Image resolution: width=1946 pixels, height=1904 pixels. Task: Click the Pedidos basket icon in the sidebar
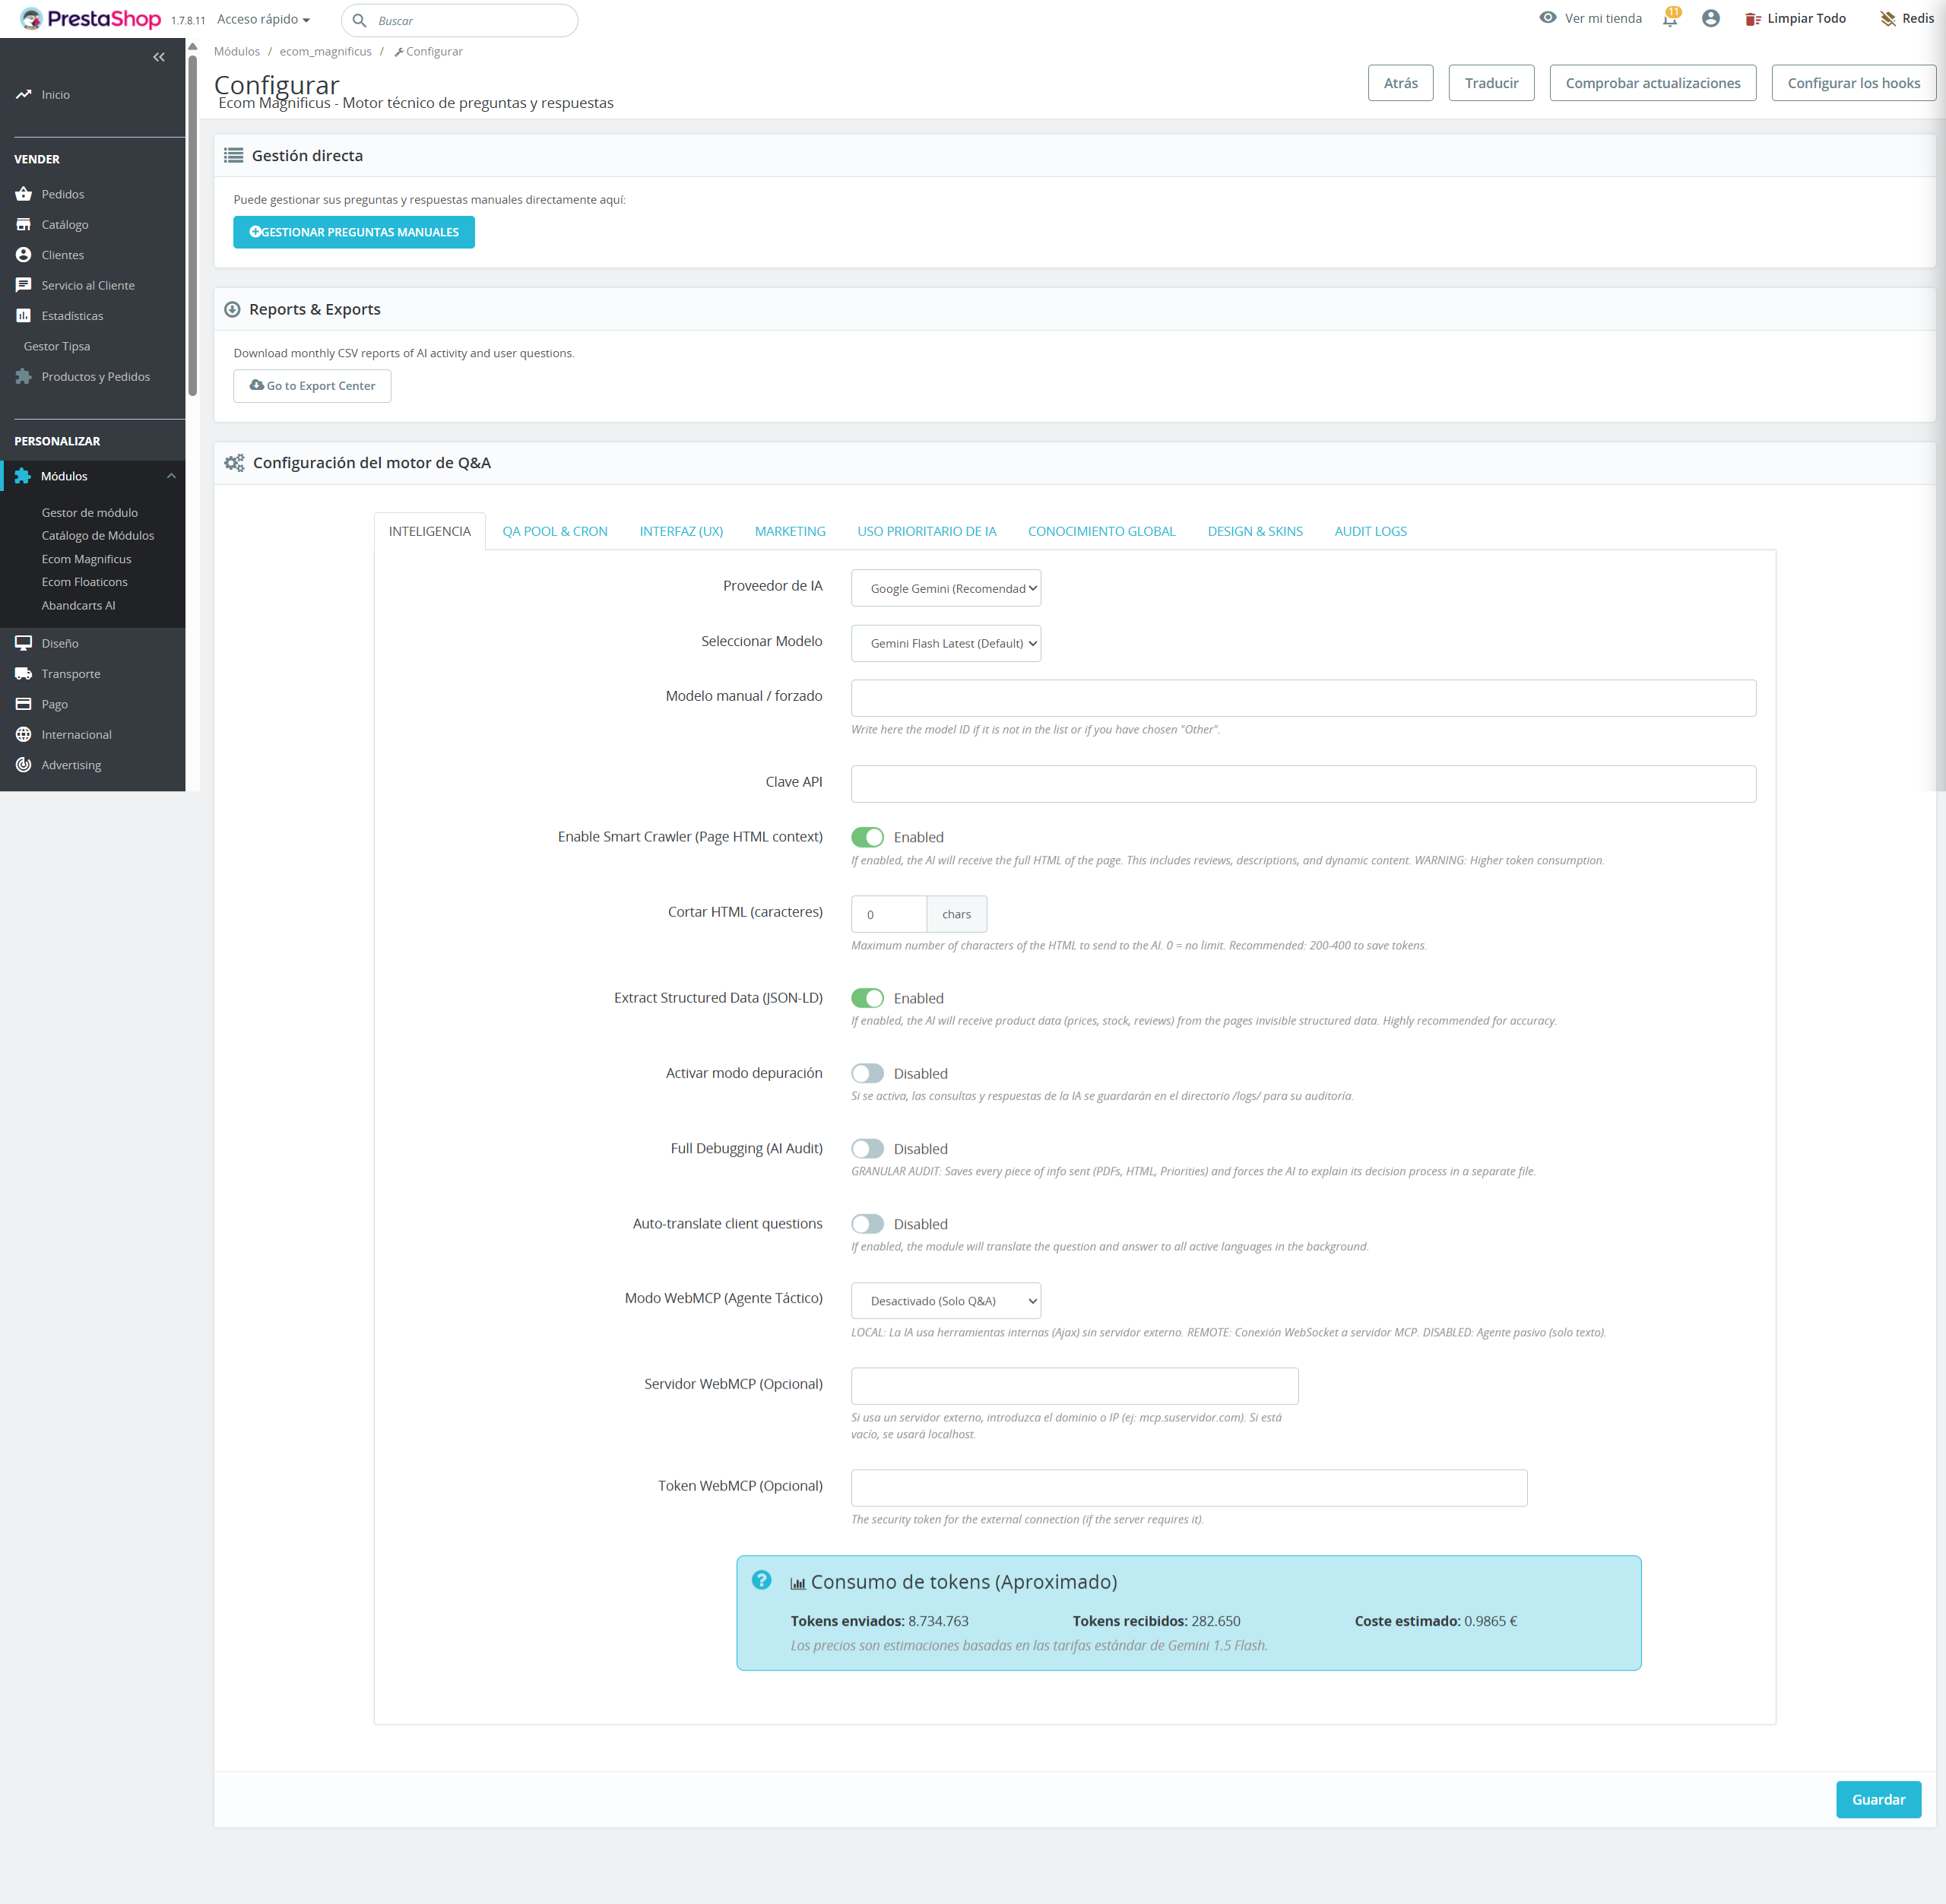click(x=23, y=194)
